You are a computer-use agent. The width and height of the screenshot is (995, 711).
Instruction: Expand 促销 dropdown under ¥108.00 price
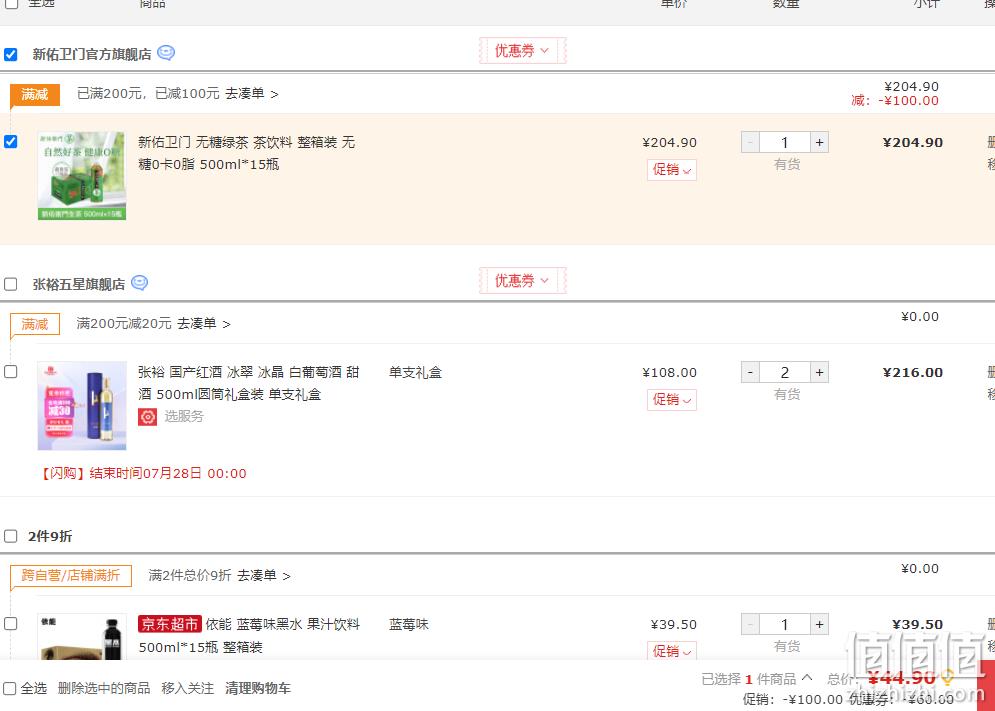click(x=672, y=399)
